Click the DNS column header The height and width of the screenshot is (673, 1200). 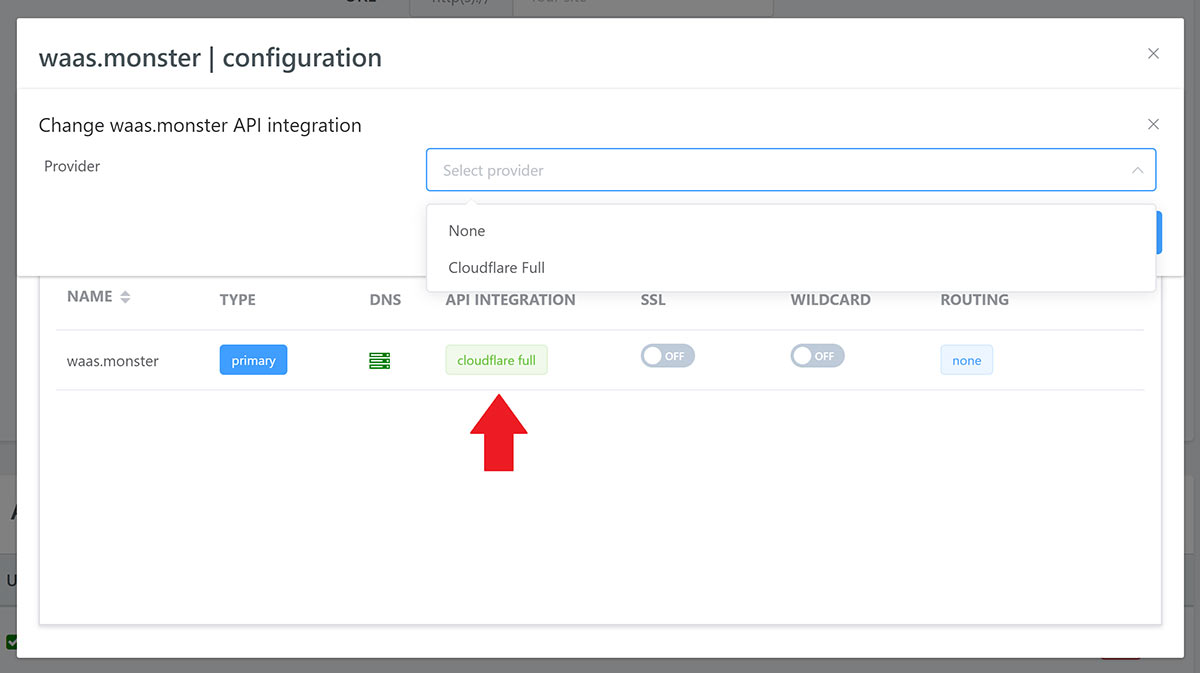[x=385, y=300]
